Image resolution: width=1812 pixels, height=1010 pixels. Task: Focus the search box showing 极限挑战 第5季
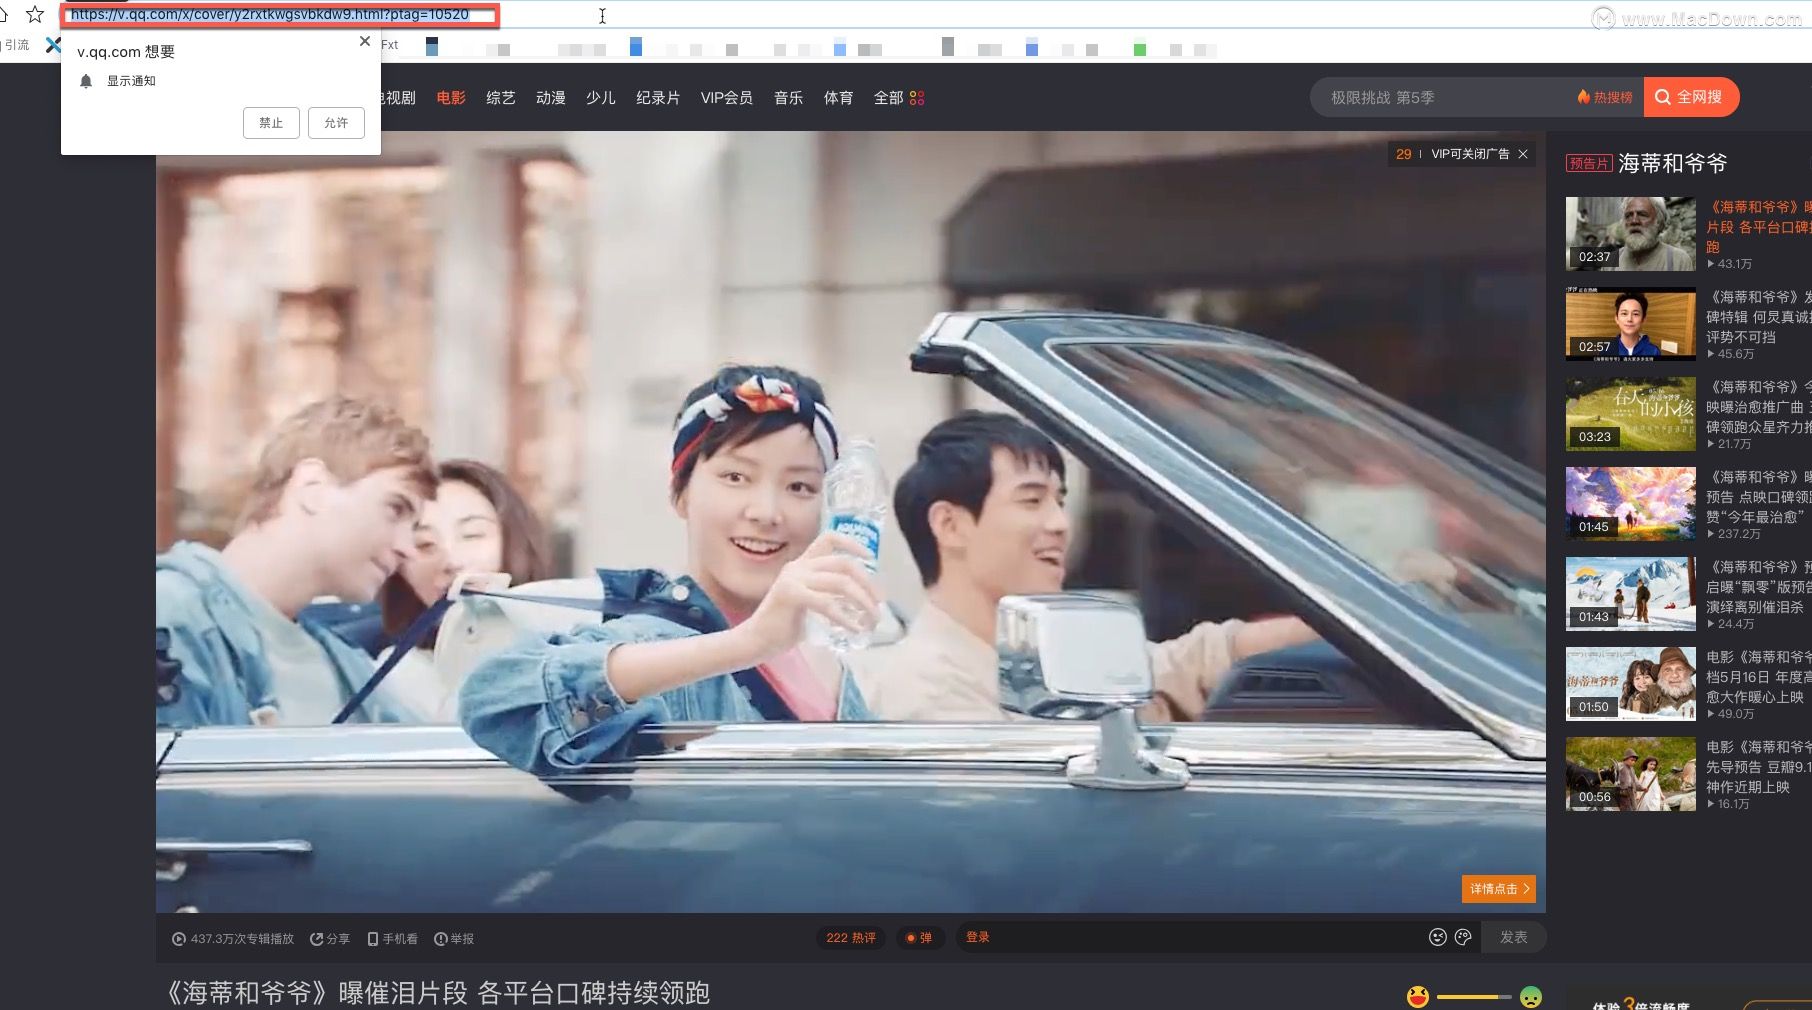click(1440, 97)
